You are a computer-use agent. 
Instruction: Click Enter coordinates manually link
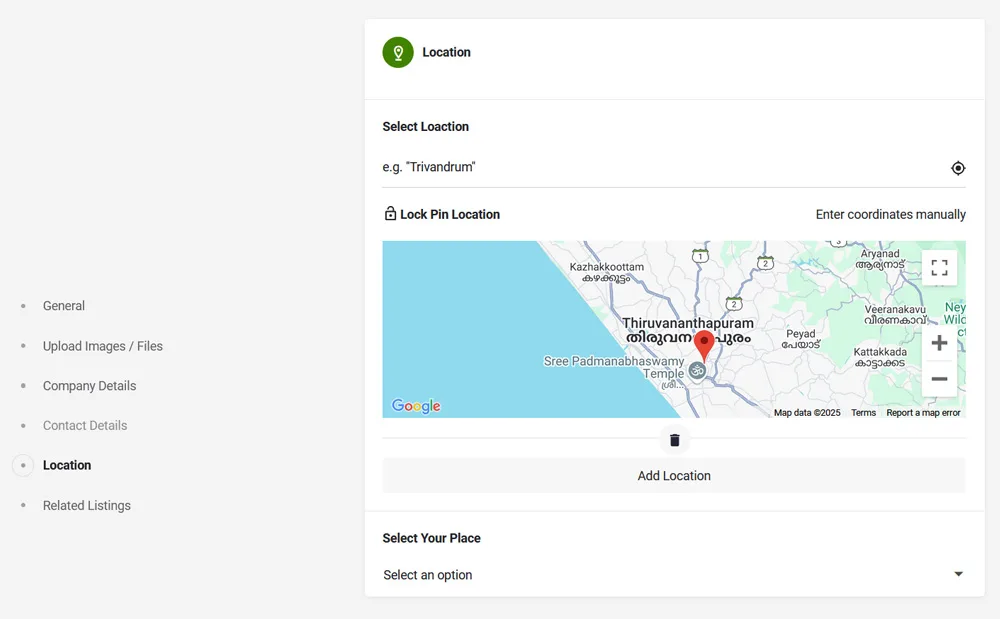coord(890,214)
